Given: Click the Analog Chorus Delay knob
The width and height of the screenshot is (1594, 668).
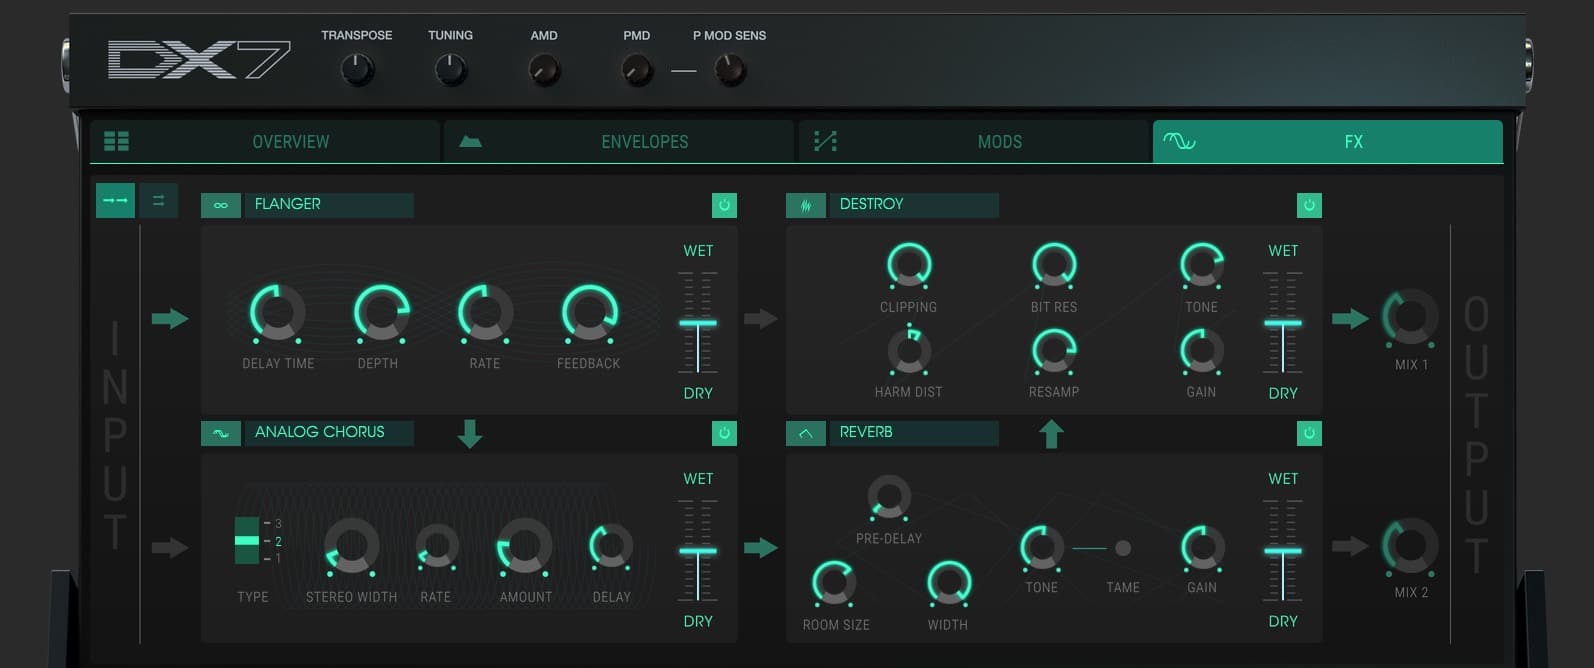Looking at the screenshot, I should [611, 547].
